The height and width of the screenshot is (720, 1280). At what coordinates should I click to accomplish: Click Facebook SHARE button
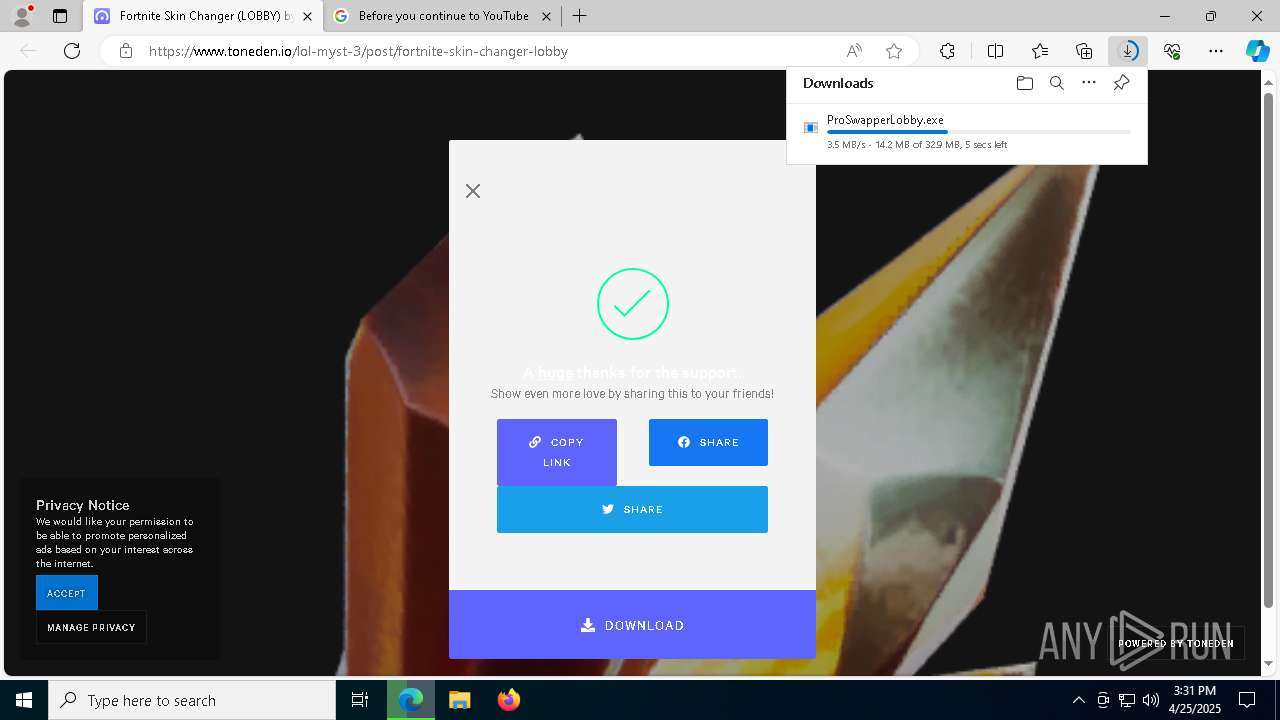click(708, 442)
